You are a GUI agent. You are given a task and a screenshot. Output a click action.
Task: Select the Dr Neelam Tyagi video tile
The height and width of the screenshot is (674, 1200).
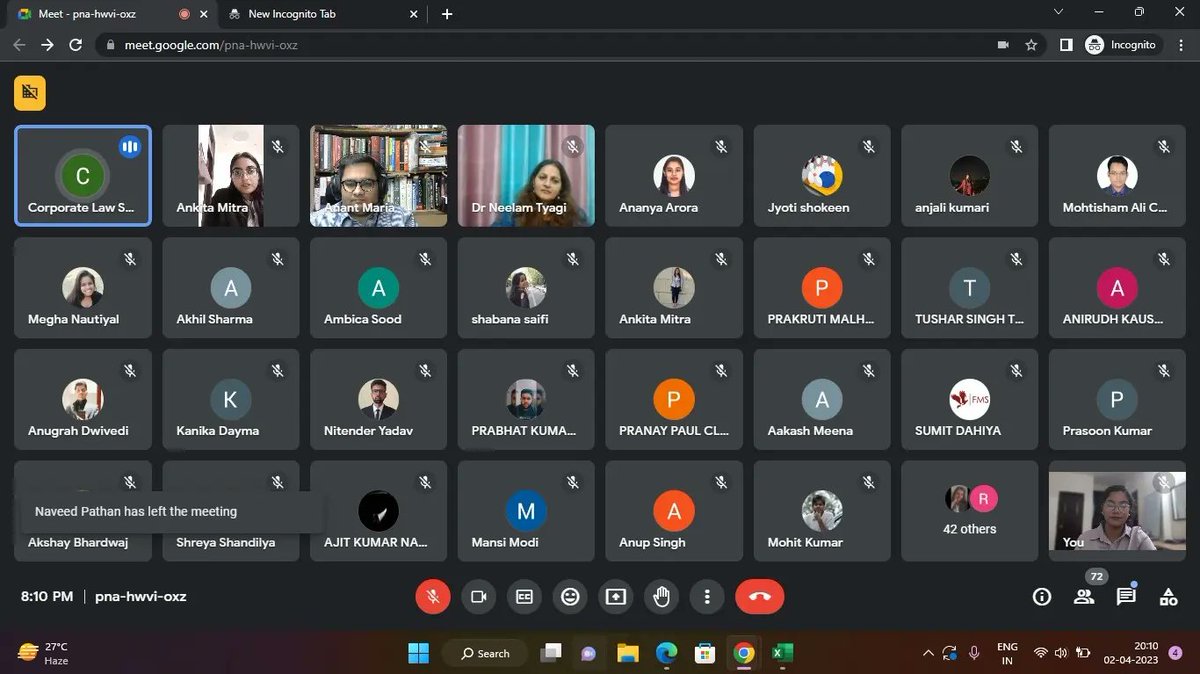pos(526,176)
